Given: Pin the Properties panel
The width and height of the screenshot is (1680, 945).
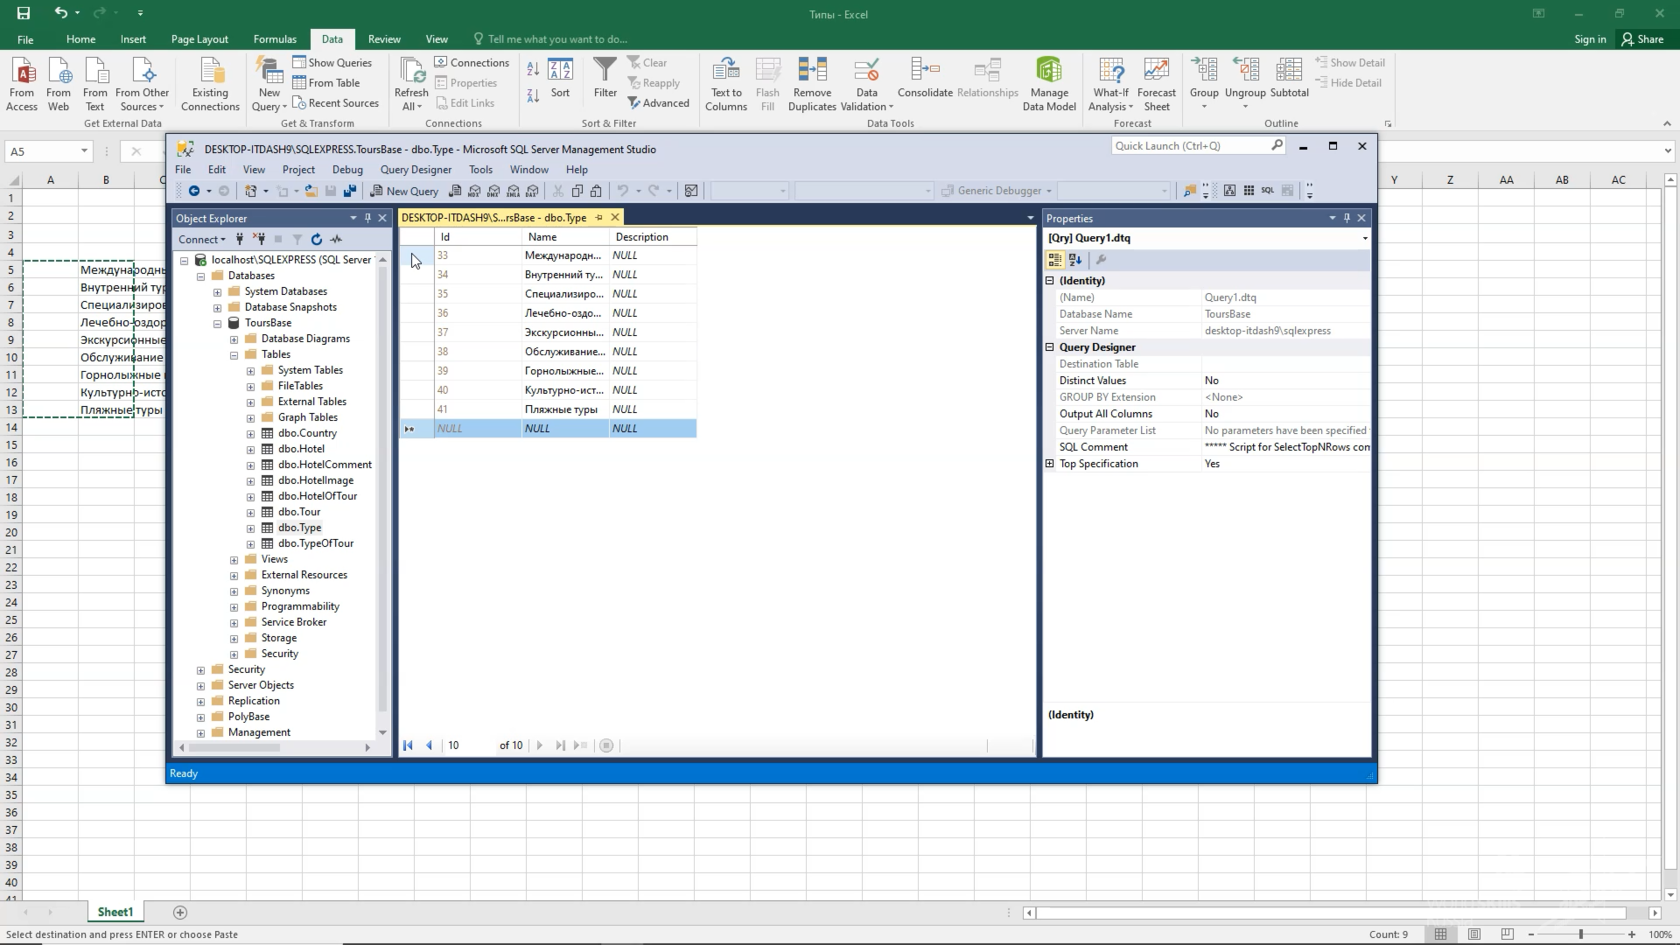Looking at the screenshot, I should [1346, 218].
